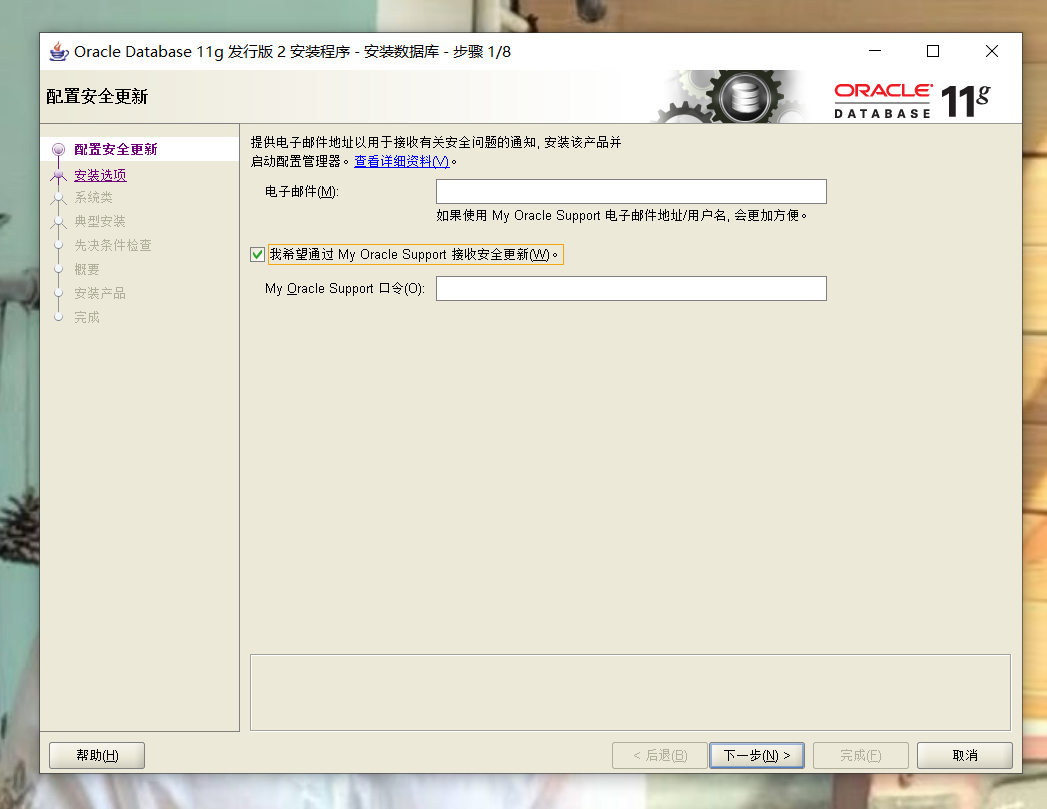Select the 典型安装 step in sidebar

click(x=100, y=221)
